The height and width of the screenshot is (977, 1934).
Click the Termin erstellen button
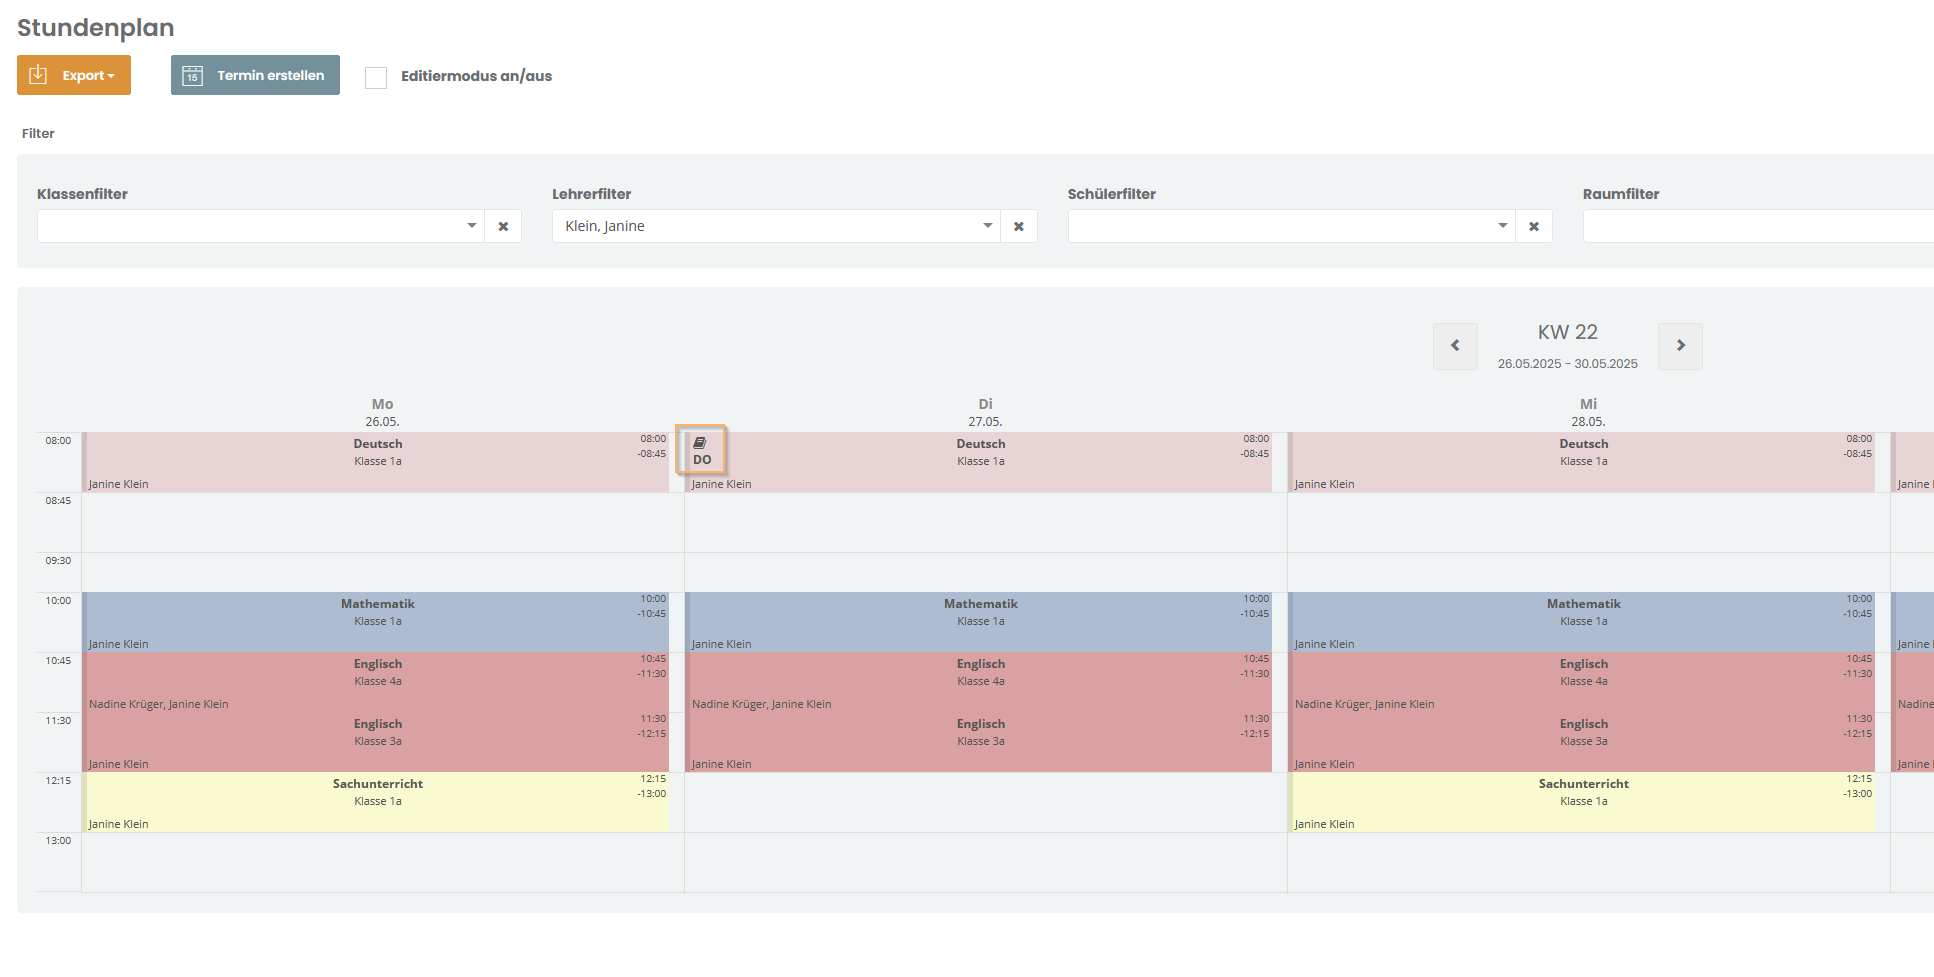[255, 75]
